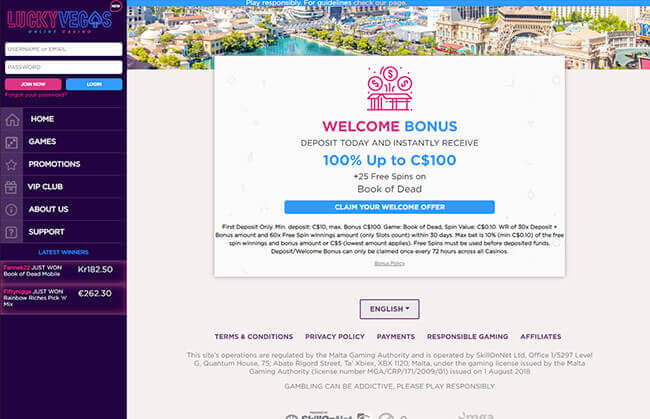Click the Lucky Vegas logo

pyautogui.click(x=59, y=21)
